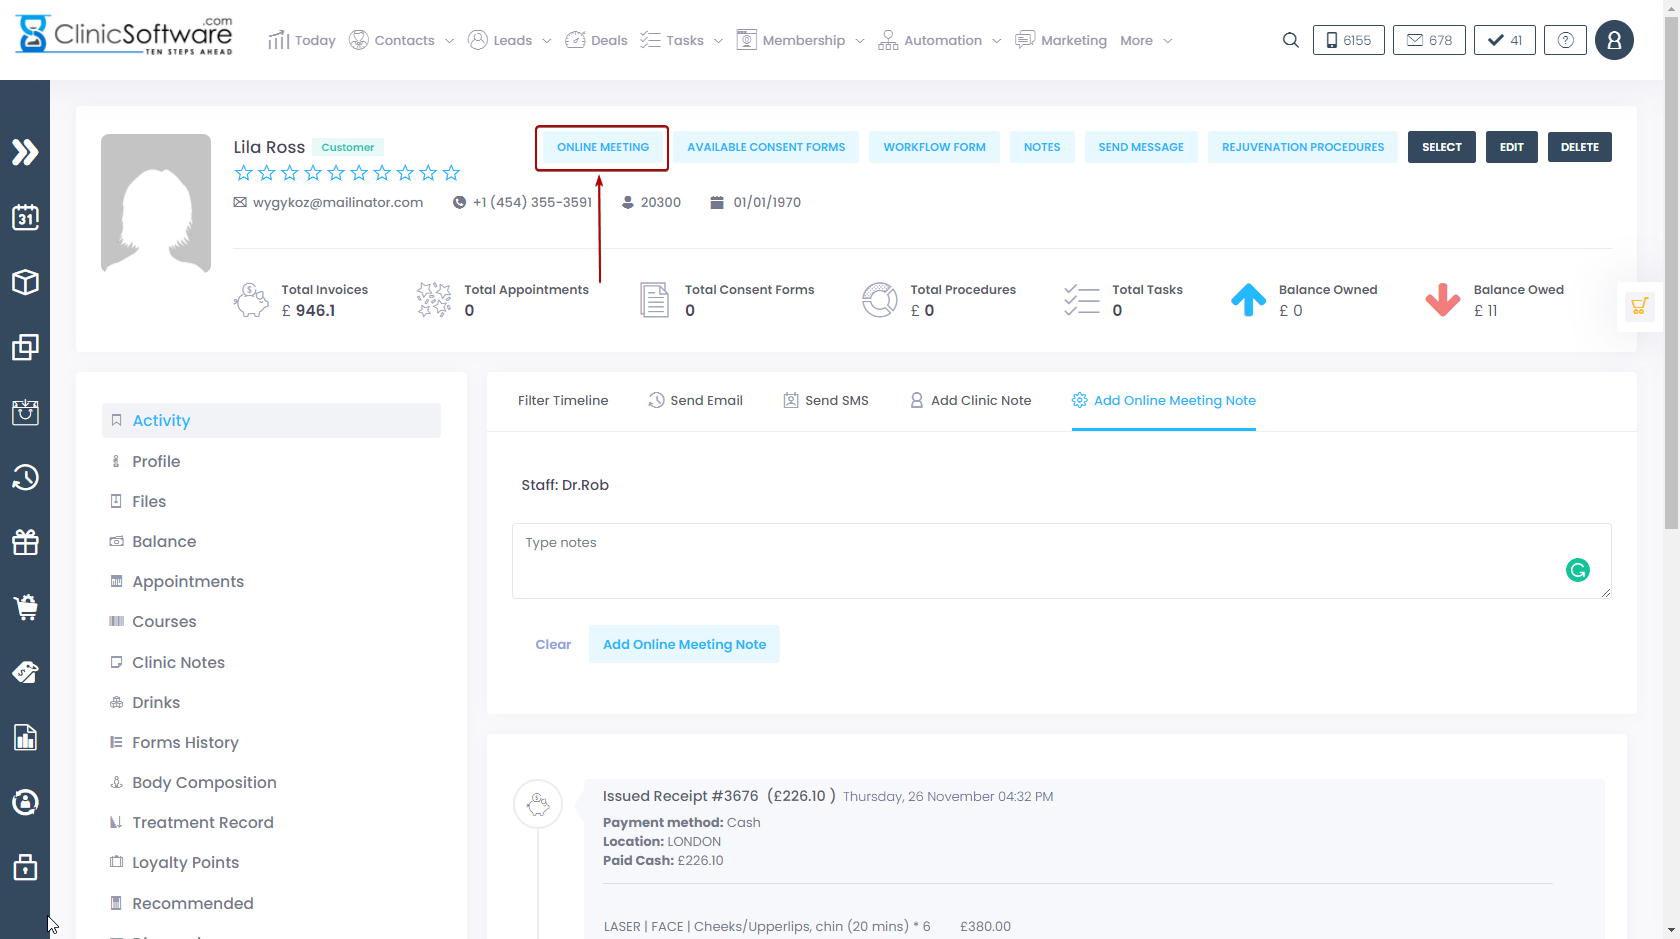Open the Membership dropdown menu
Image resolution: width=1680 pixels, height=939 pixels.
[802, 40]
